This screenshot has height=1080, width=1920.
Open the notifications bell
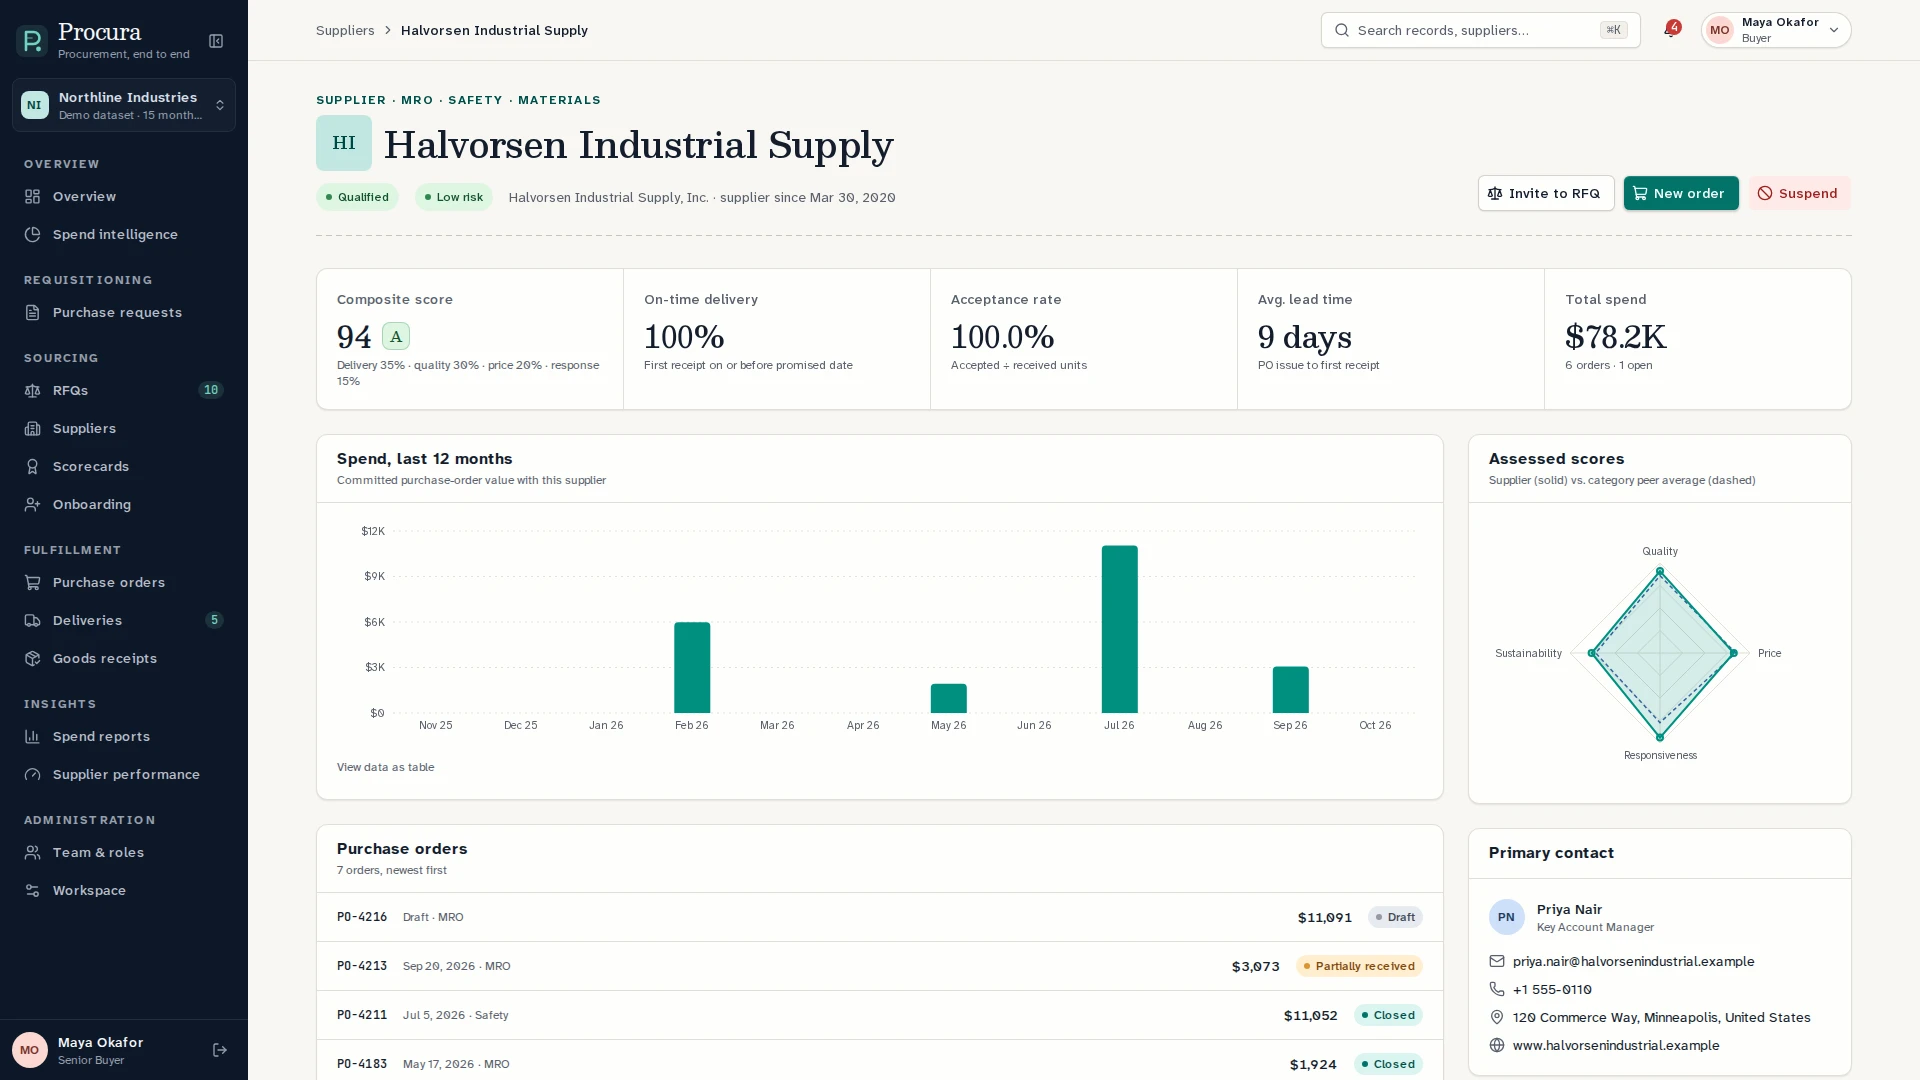pos(1671,30)
